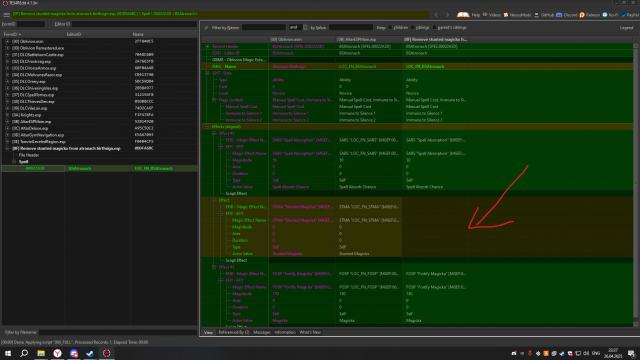The width and height of the screenshot is (640, 360).
Task: Click the Editor ID search field
Action: 133,24
